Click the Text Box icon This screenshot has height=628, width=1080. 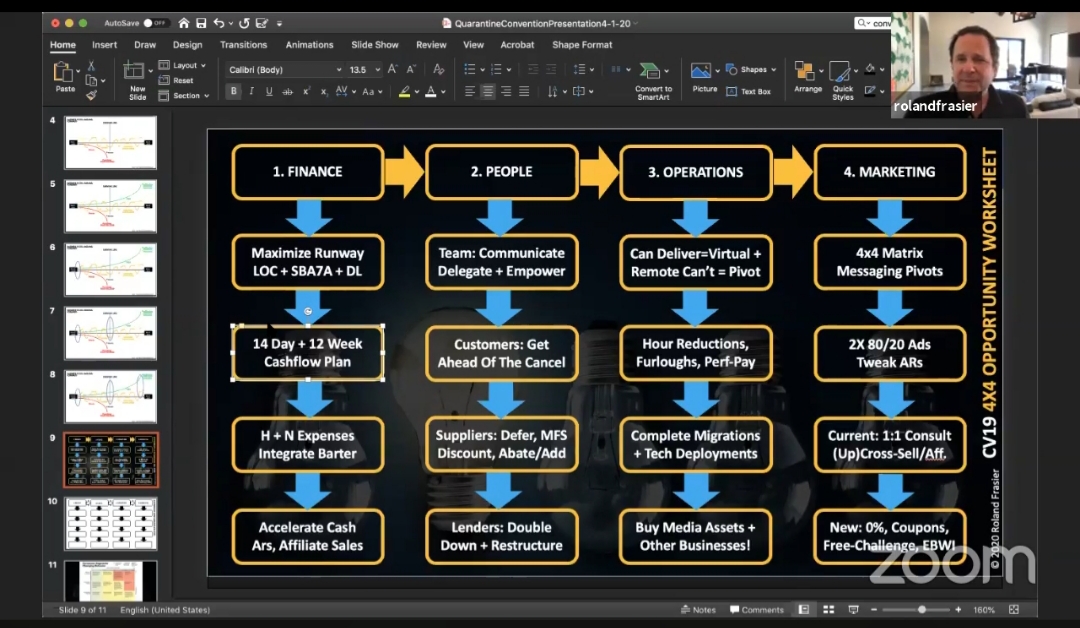749,91
